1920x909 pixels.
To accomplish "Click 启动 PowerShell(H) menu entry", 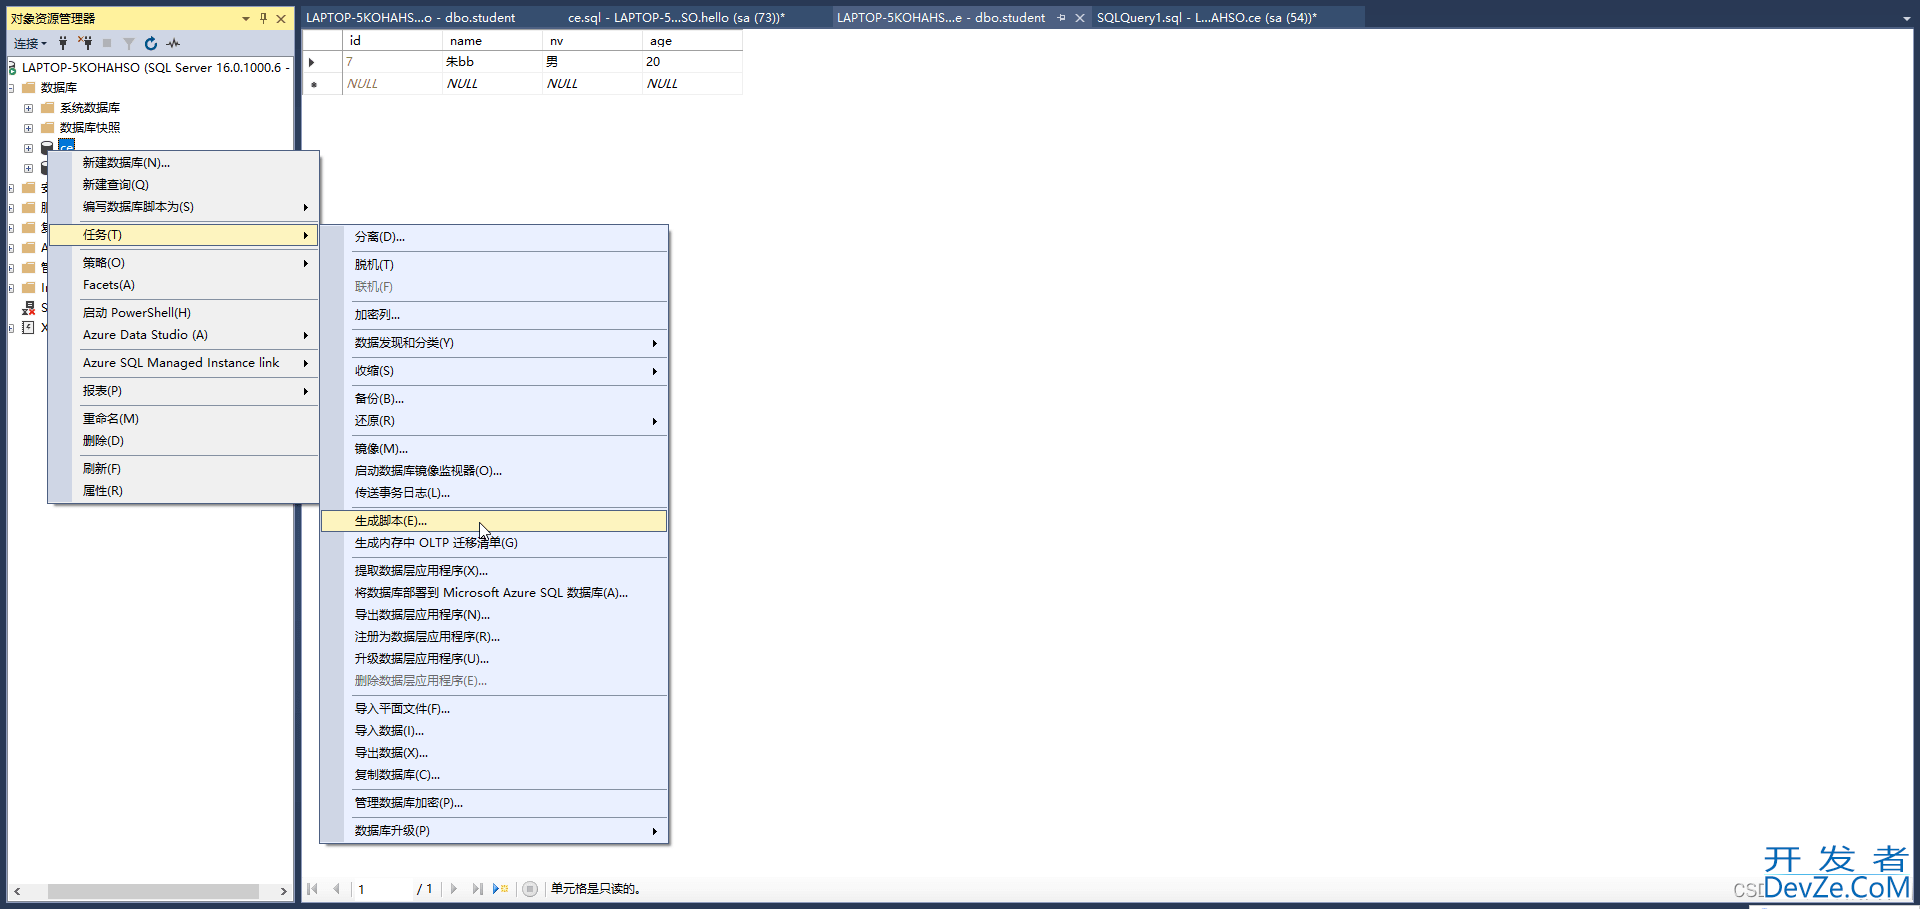I will pyautogui.click(x=184, y=313).
